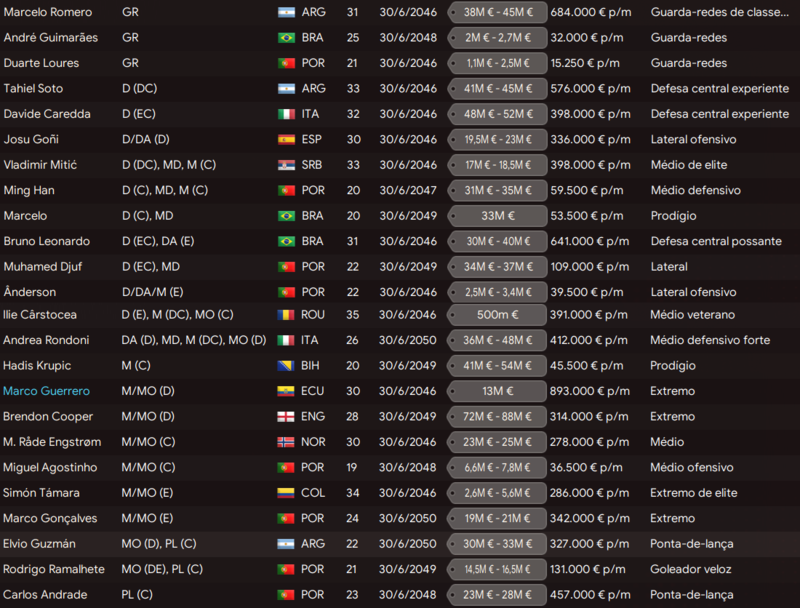Open player Marcelo Romero
This screenshot has height=608, width=800.
coord(48,12)
